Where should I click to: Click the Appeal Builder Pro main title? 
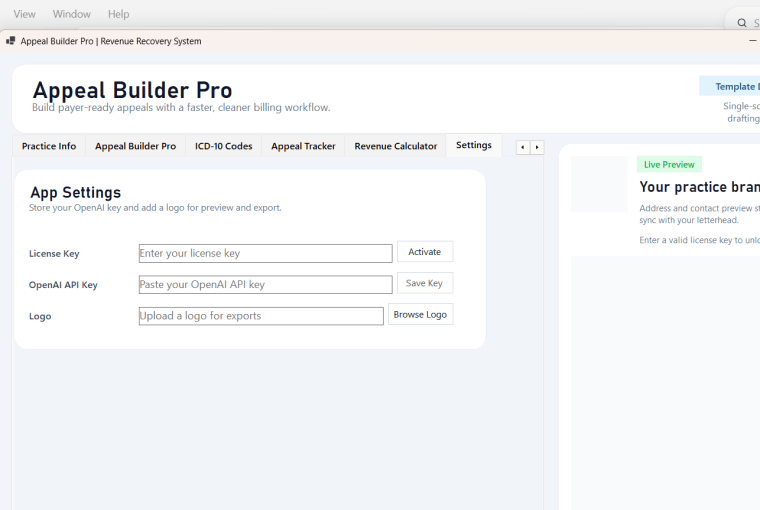[132, 90]
